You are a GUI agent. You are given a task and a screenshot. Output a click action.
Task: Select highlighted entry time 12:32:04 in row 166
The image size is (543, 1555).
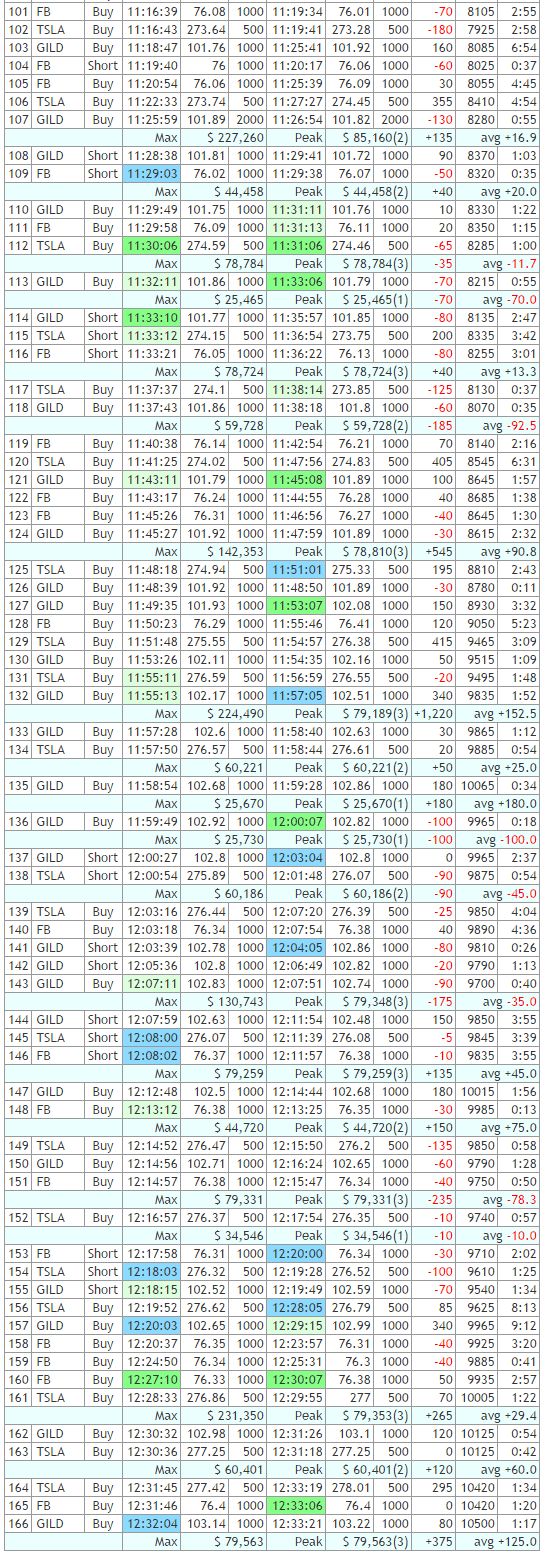[152, 1523]
